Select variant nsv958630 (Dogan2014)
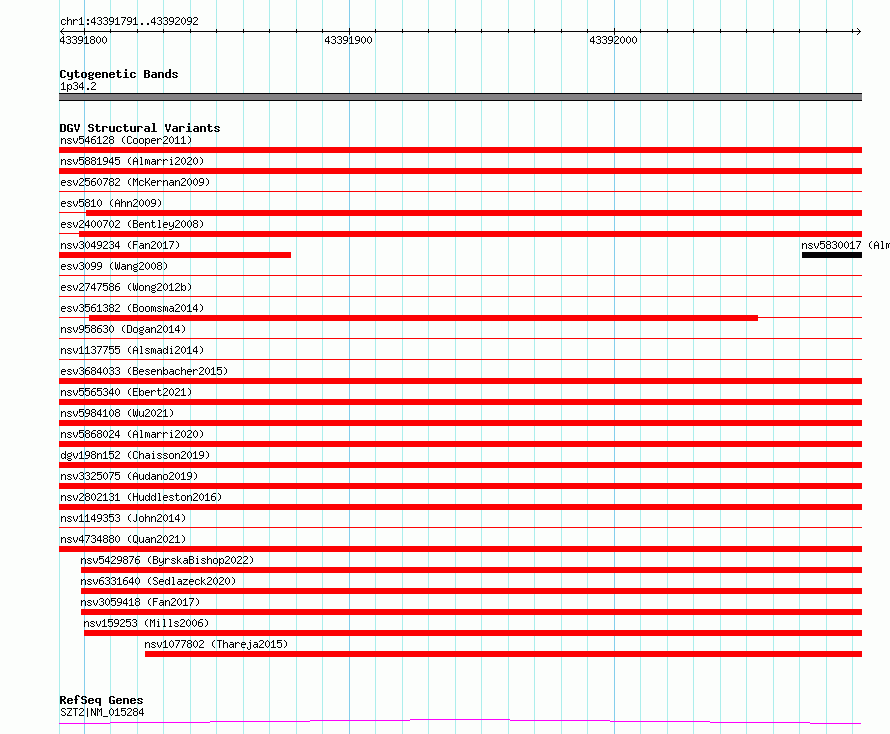 coord(123,329)
